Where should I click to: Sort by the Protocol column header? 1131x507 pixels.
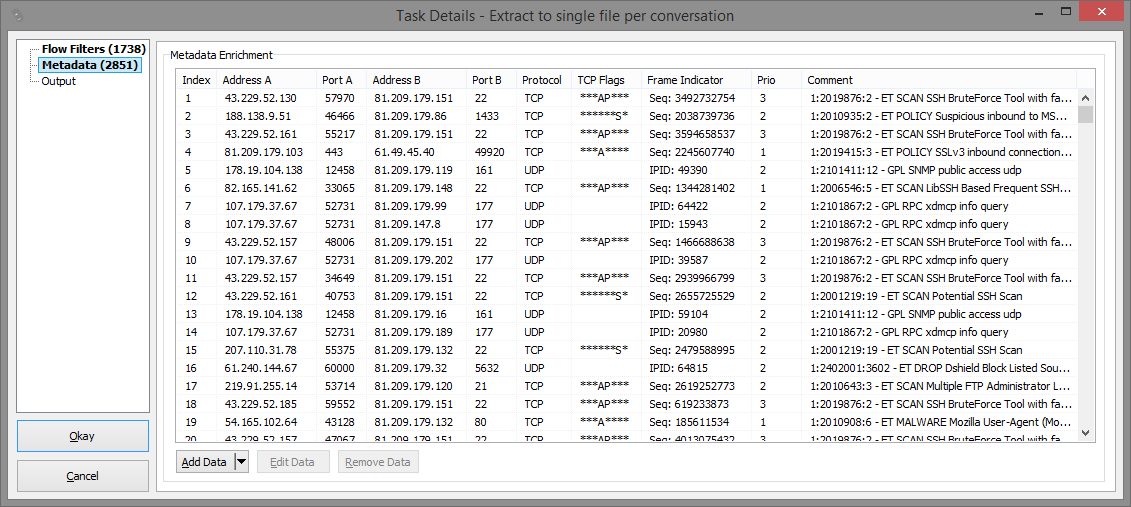[541, 80]
